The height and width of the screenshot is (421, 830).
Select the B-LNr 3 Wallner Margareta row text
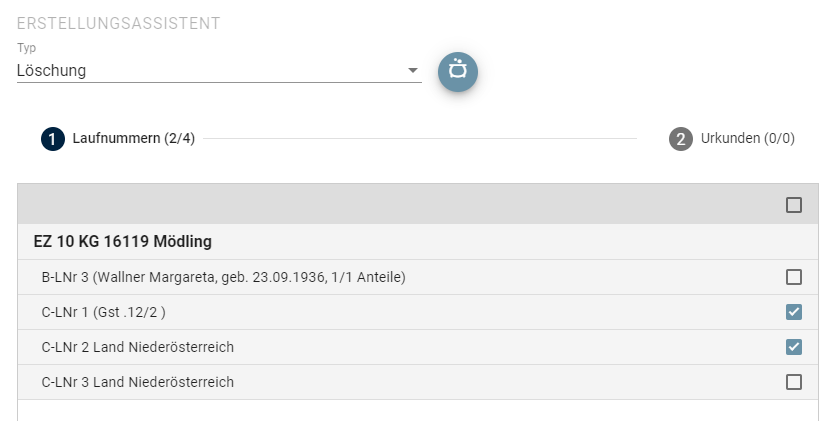tap(223, 277)
